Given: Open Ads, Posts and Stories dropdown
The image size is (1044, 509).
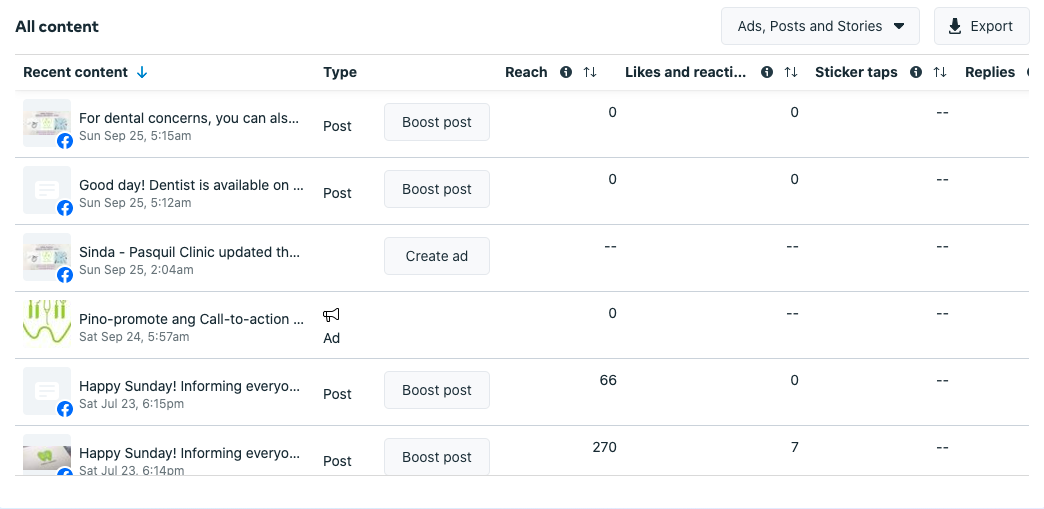Looking at the screenshot, I should [820, 26].
